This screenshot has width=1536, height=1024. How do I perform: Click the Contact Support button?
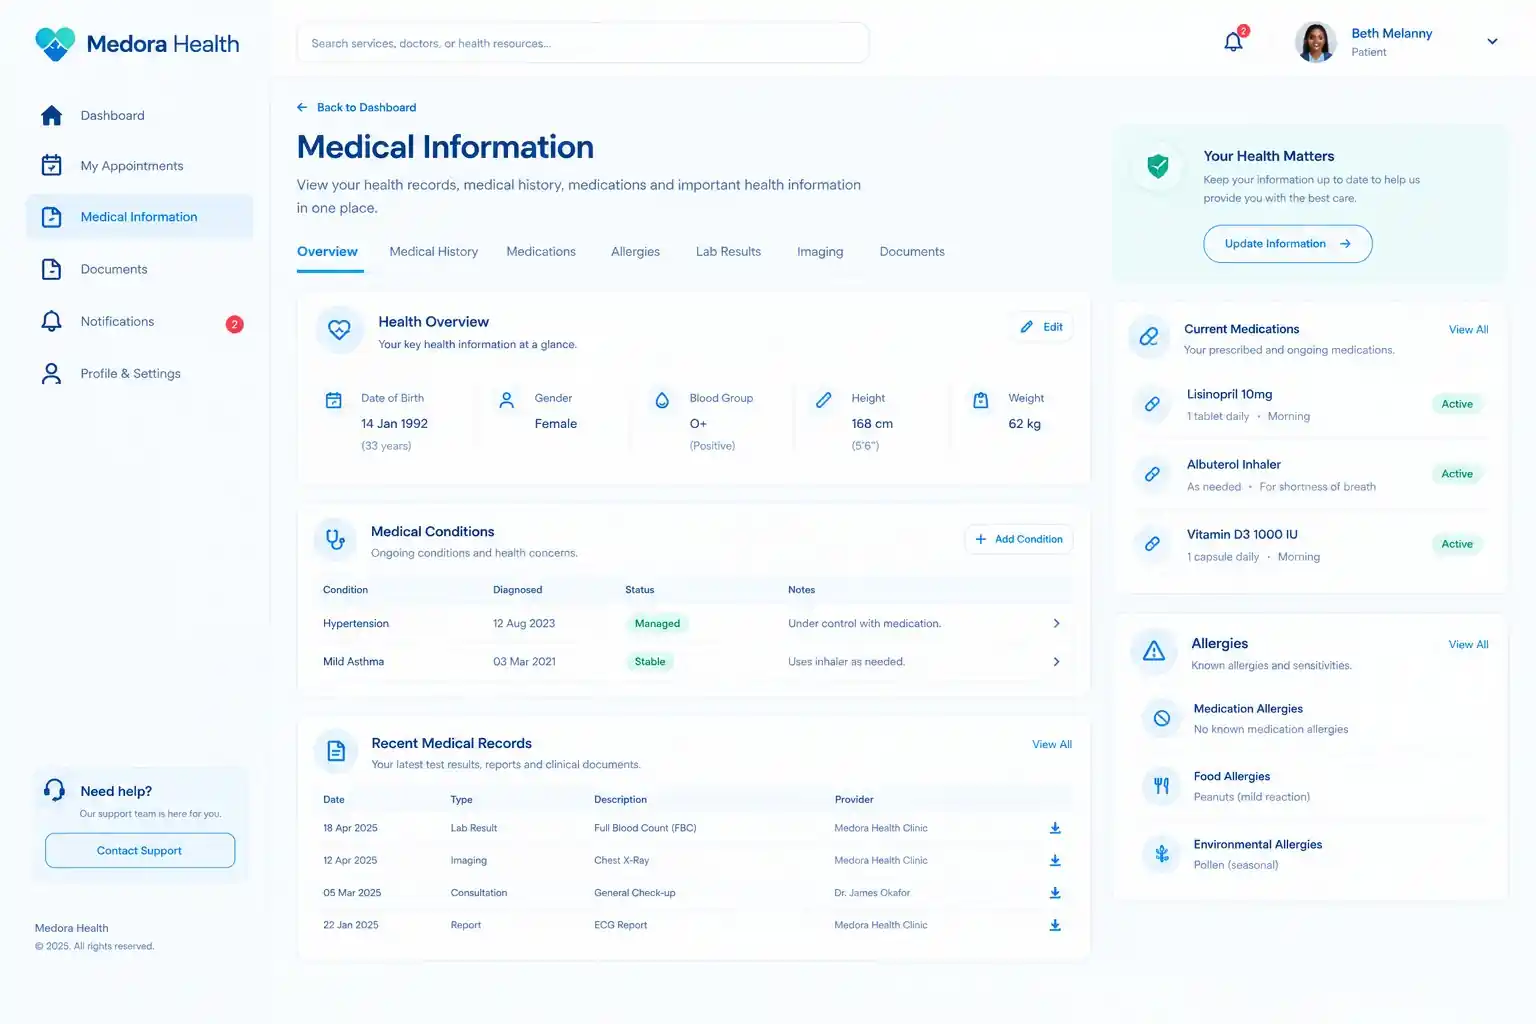140,851
